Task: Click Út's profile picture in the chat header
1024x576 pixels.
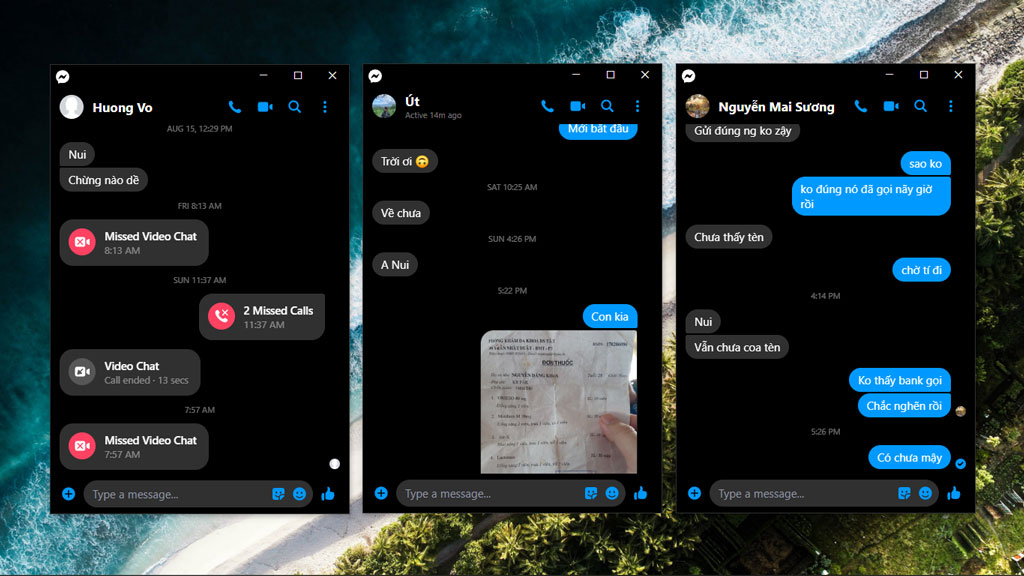Action: pyautogui.click(x=383, y=106)
